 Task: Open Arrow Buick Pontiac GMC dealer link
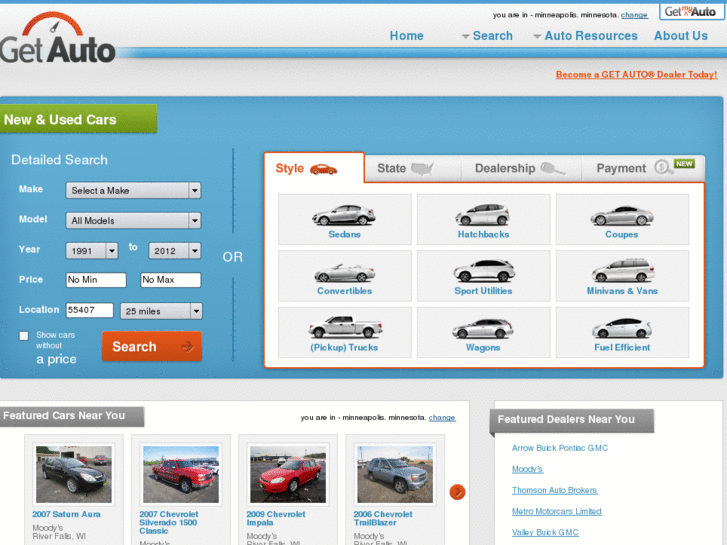[560, 448]
